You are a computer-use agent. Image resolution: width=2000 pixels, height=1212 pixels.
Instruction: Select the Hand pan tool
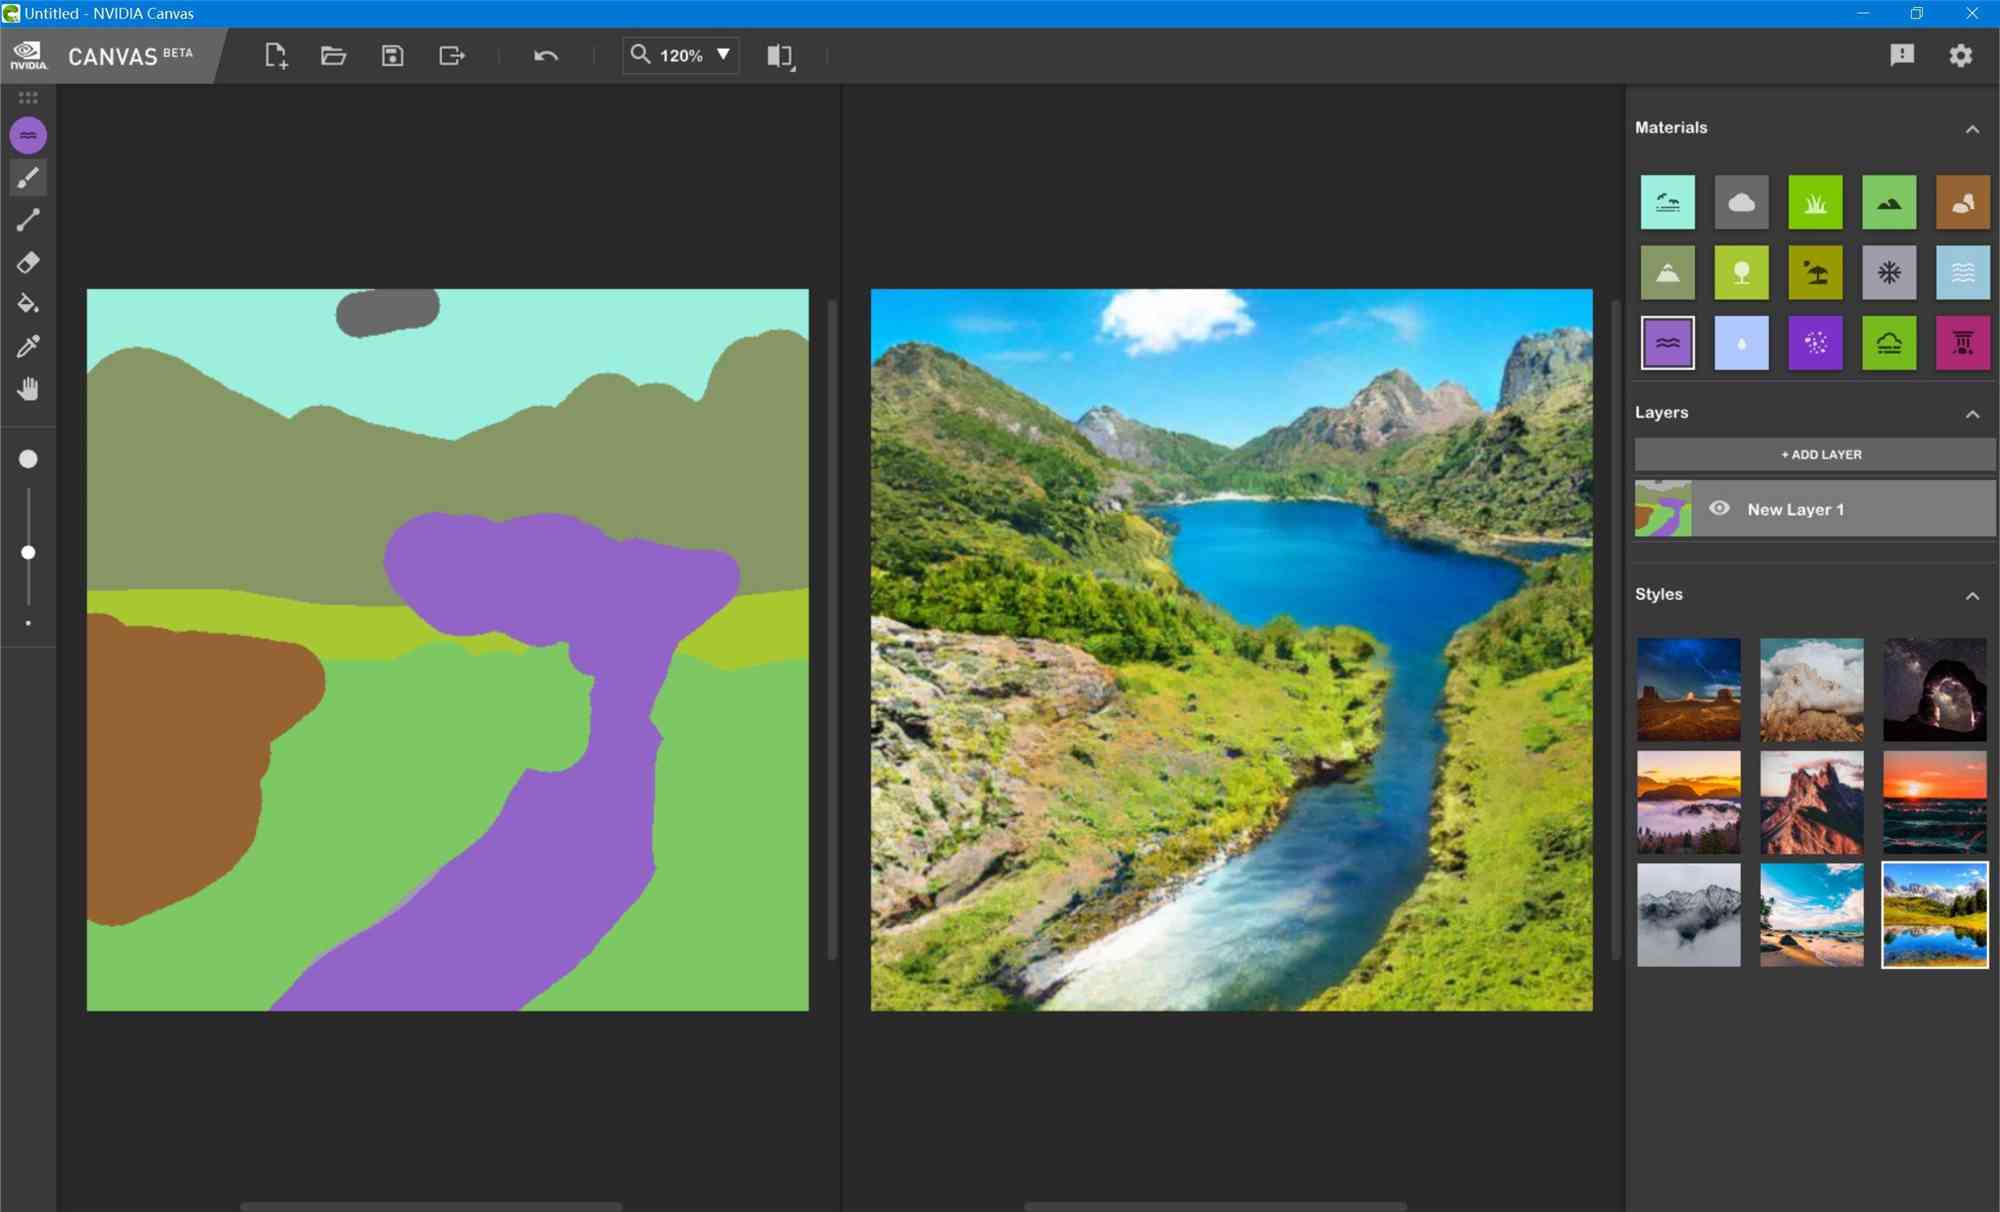click(27, 389)
